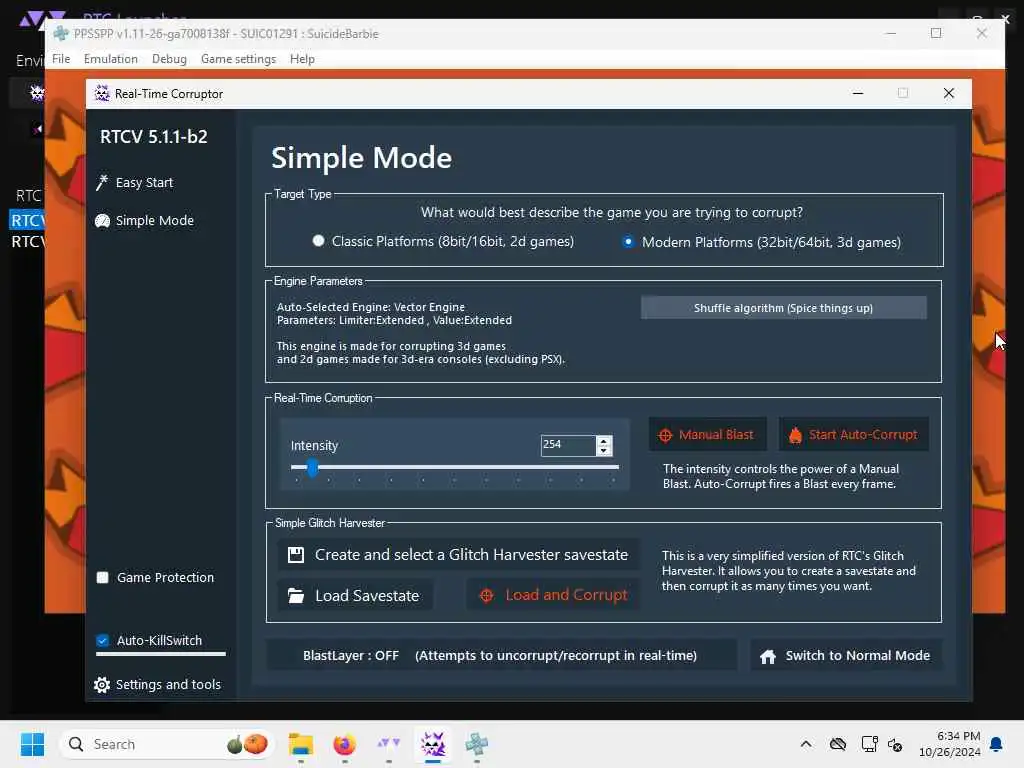Open the notification bell
This screenshot has height=768, width=1024.
tap(997, 744)
